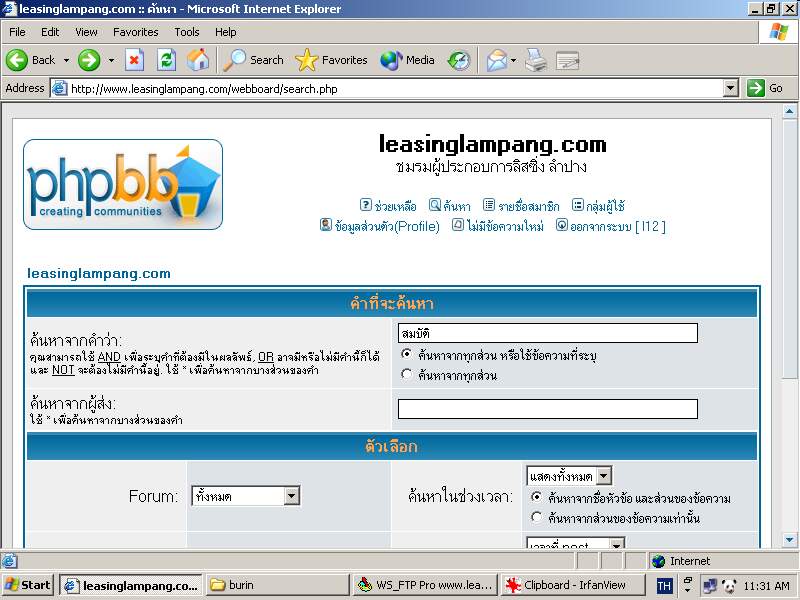
Task: Refresh the page with the toolbar icon
Action: (166, 60)
